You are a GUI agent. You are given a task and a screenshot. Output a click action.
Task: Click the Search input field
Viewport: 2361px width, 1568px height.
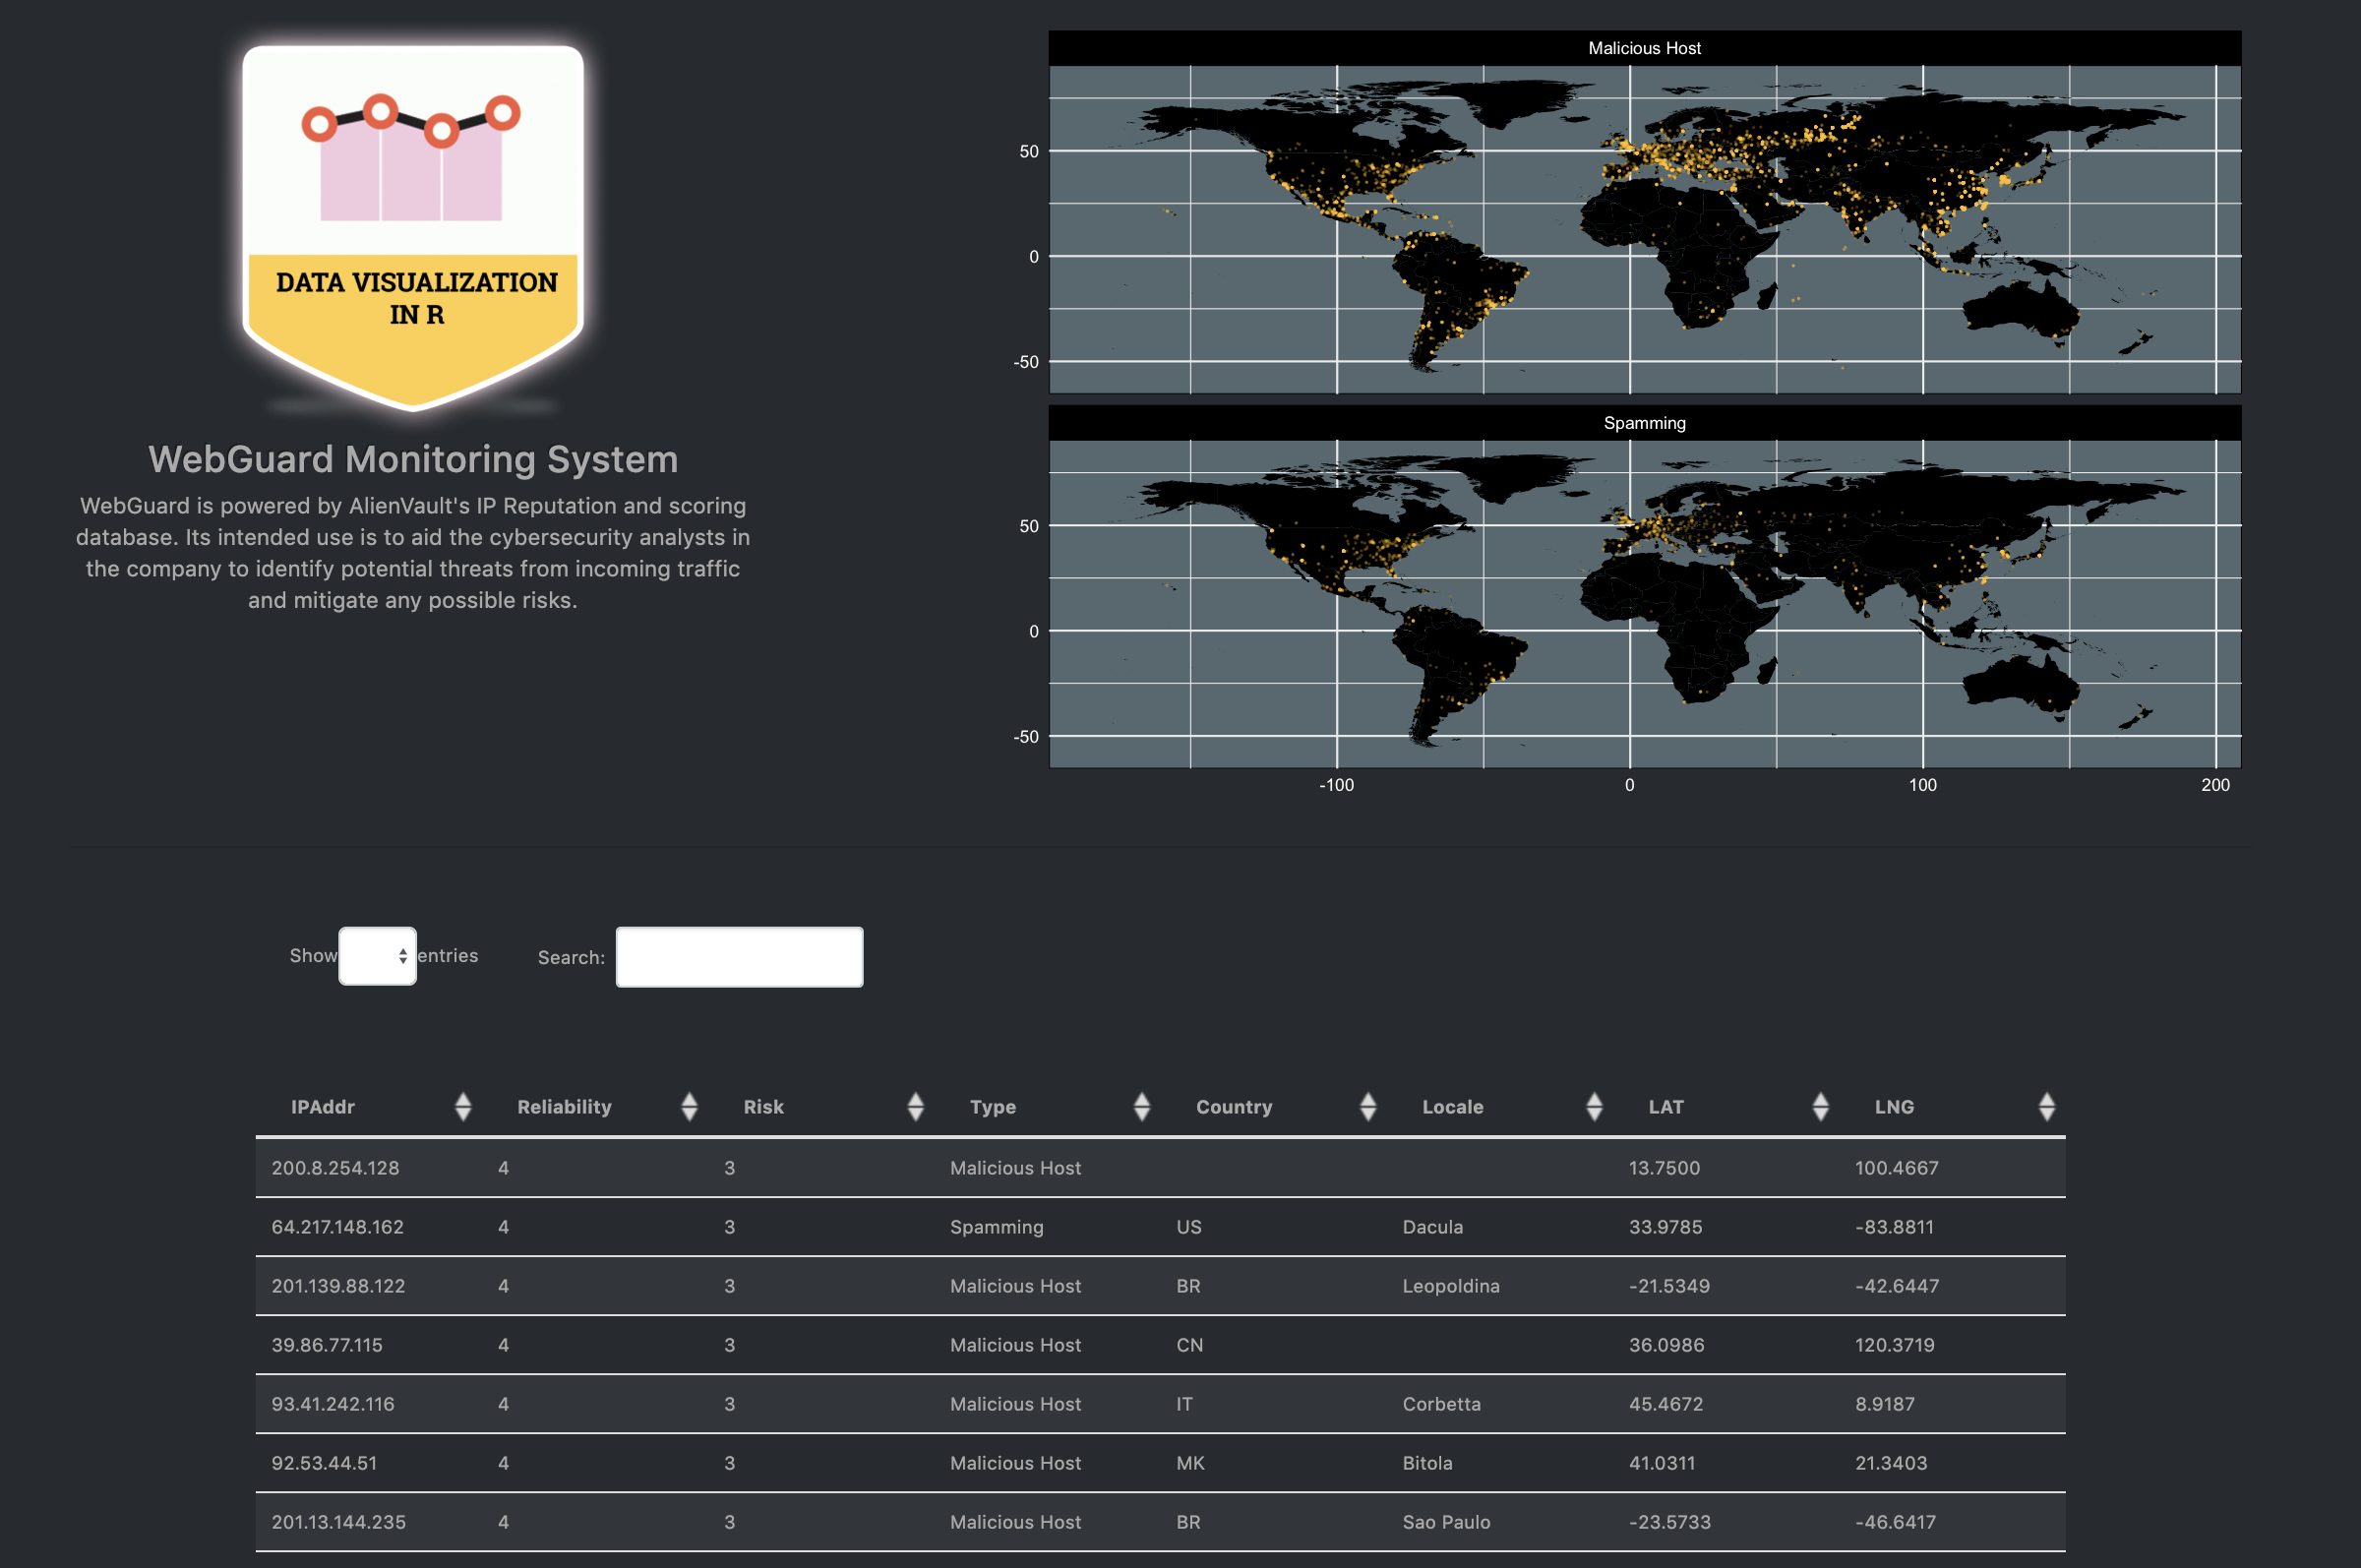tap(739, 957)
